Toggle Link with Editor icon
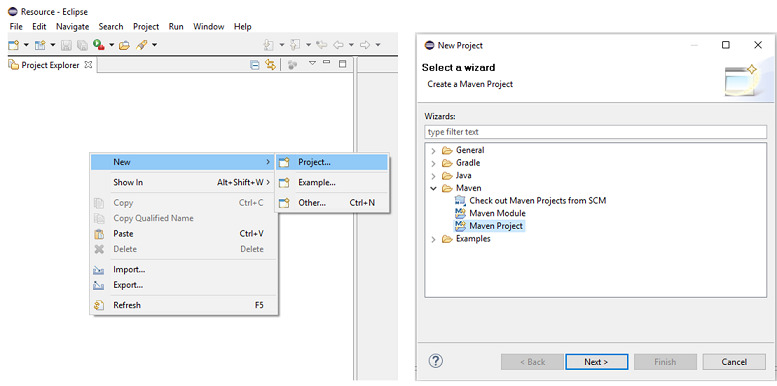Screen dimensions: 777x386 [x=270, y=65]
